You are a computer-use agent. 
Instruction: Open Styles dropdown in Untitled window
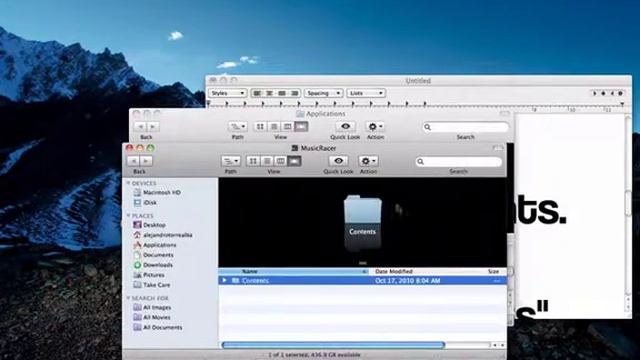tap(228, 93)
